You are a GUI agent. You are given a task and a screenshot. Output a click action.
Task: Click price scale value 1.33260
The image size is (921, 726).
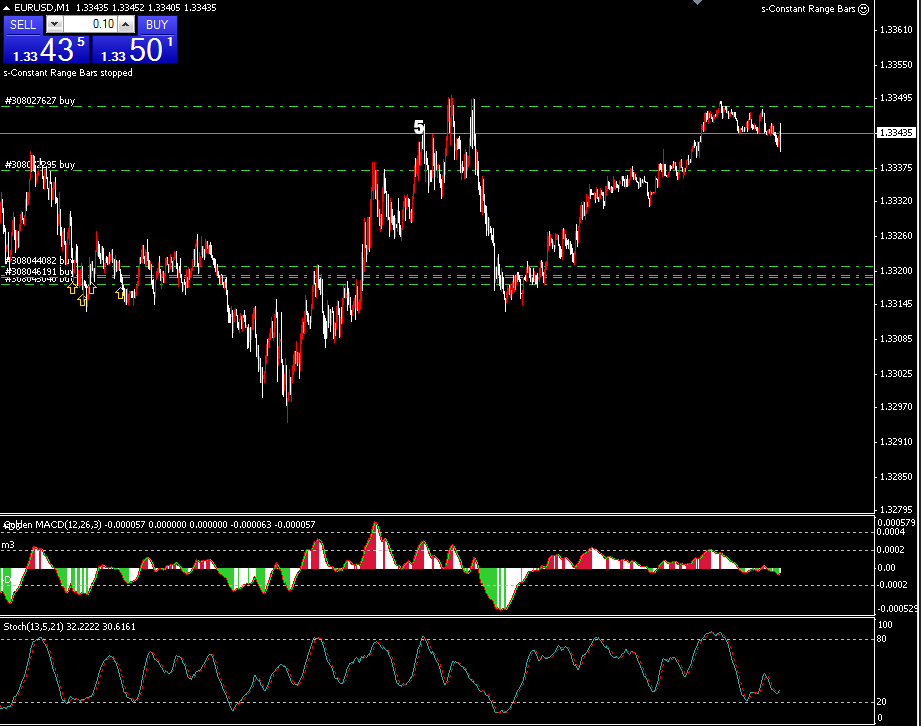pos(896,236)
